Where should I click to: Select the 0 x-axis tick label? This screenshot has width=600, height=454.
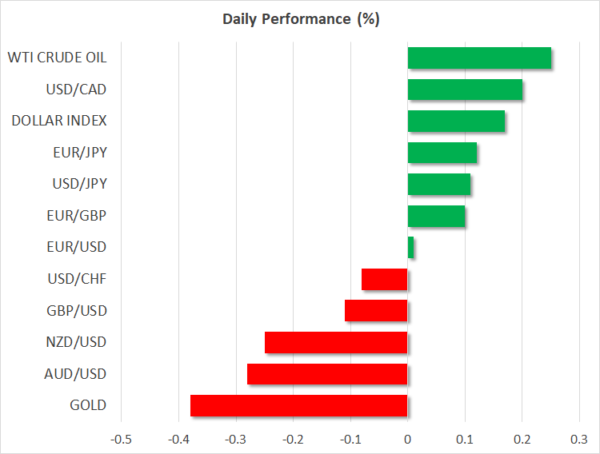point(408,438)
